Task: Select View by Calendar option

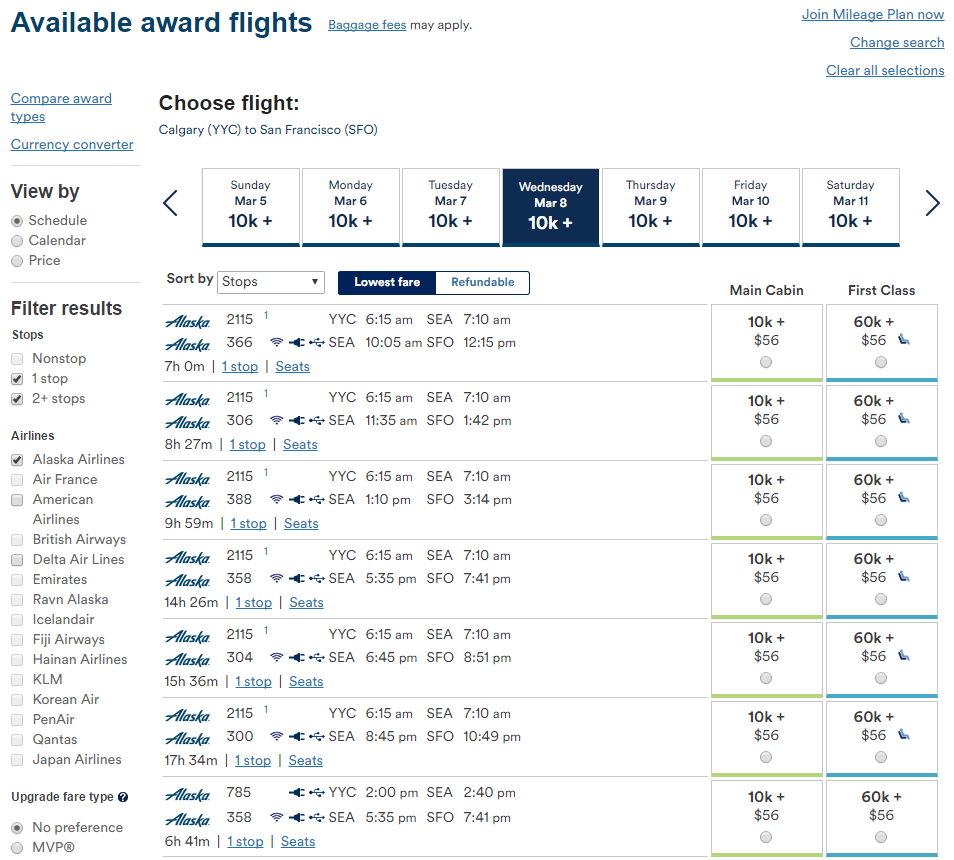Action: coord(17,241)
